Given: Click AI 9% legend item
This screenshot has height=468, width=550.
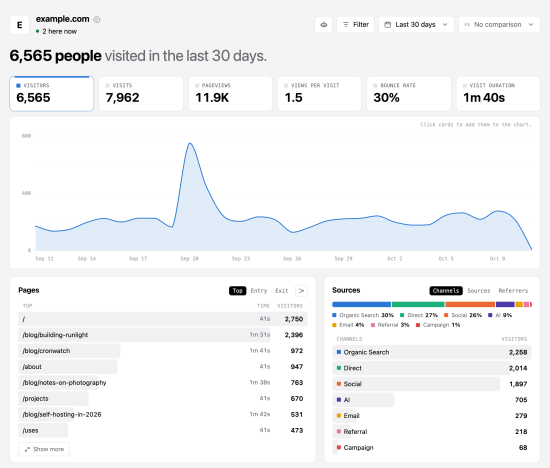Looking at the screenshot, I should tap(500, 315).
